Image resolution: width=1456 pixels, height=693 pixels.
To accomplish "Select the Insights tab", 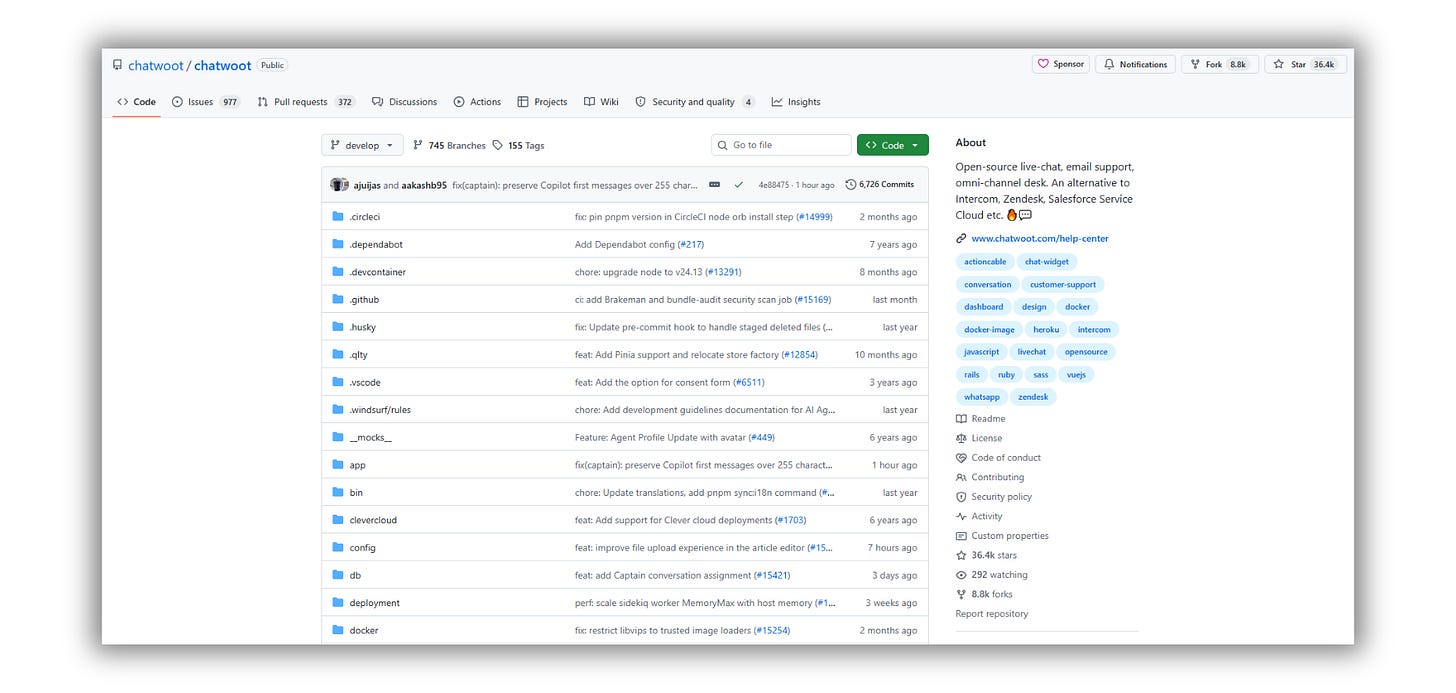I will [x=796, y=102].
